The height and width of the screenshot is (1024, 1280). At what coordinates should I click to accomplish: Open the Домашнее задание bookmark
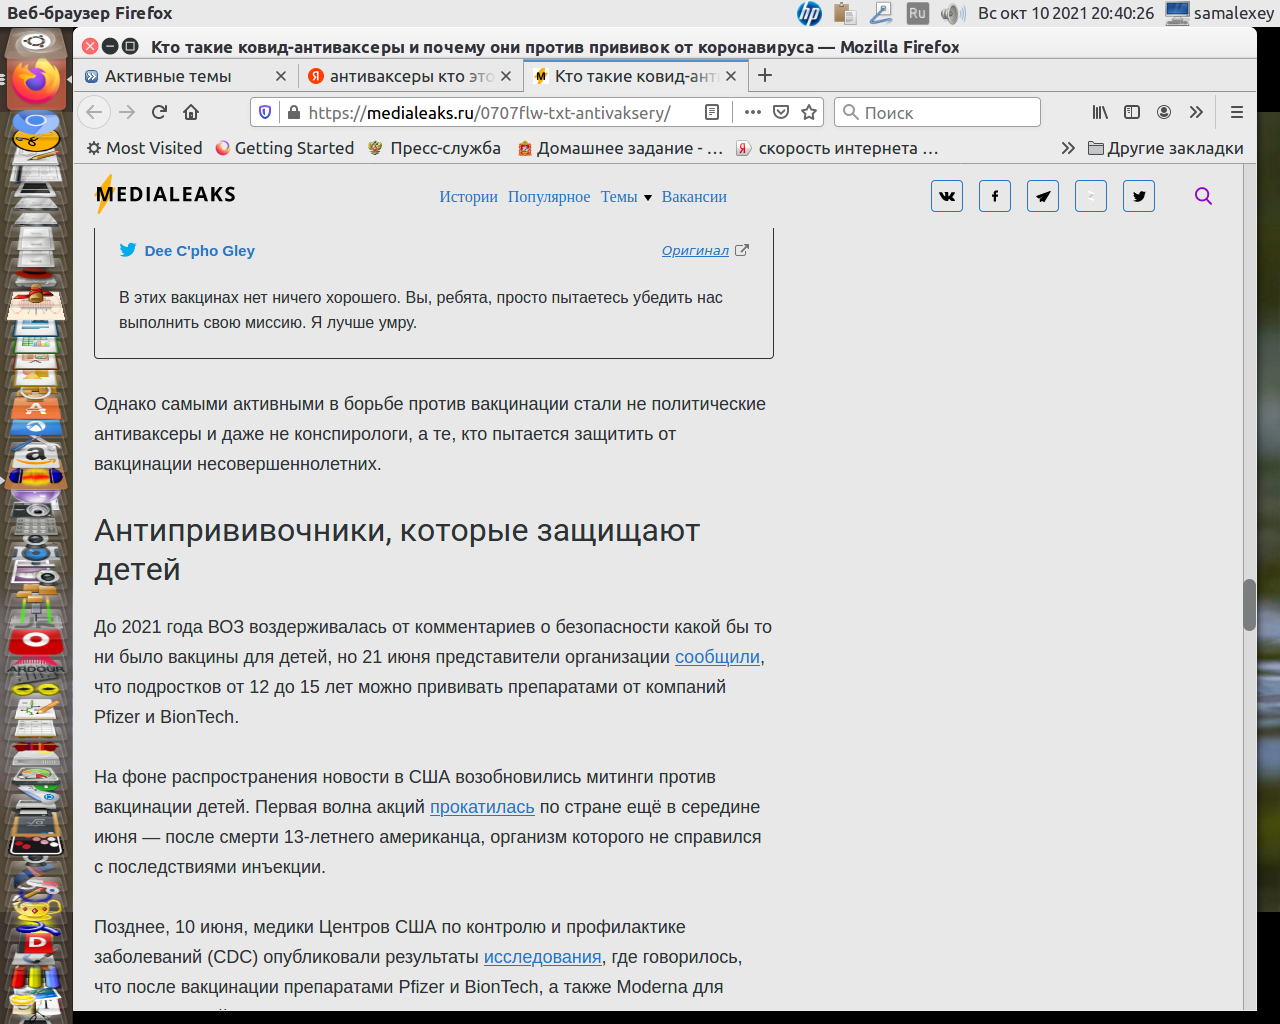coord(620,148)
